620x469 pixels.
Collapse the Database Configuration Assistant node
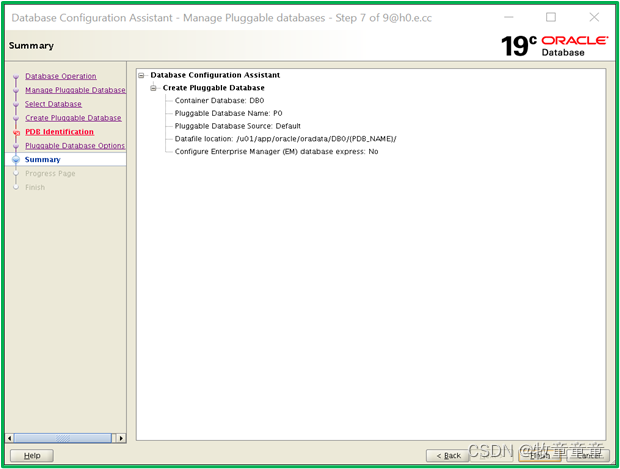pyautogui.click(x=141, y=75)
